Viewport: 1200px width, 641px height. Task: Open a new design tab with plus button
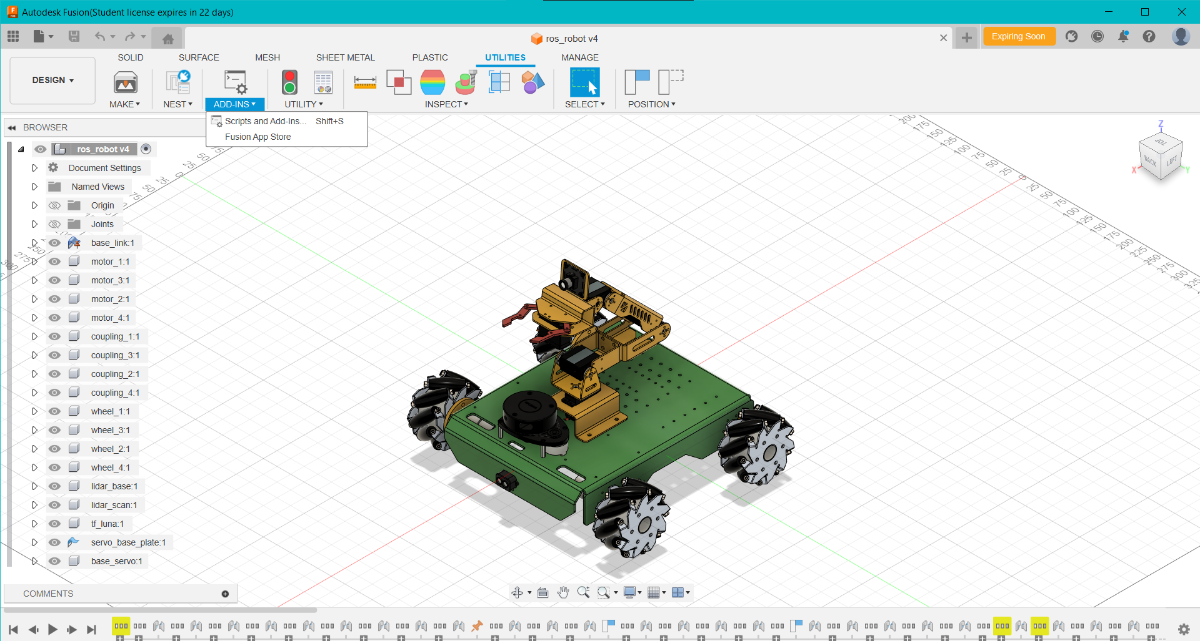click(966, 37)
